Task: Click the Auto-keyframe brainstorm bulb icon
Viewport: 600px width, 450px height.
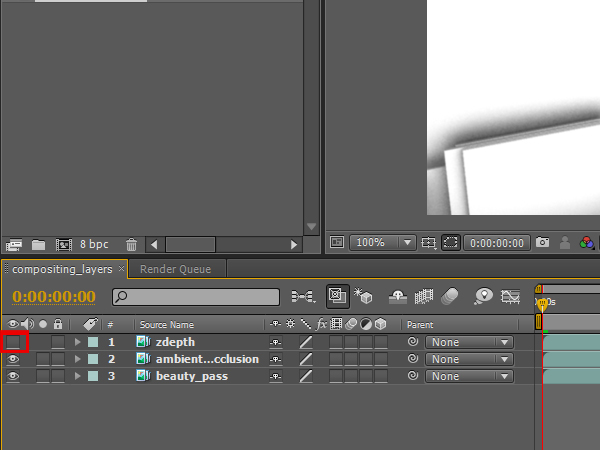Action: [484, 297]
